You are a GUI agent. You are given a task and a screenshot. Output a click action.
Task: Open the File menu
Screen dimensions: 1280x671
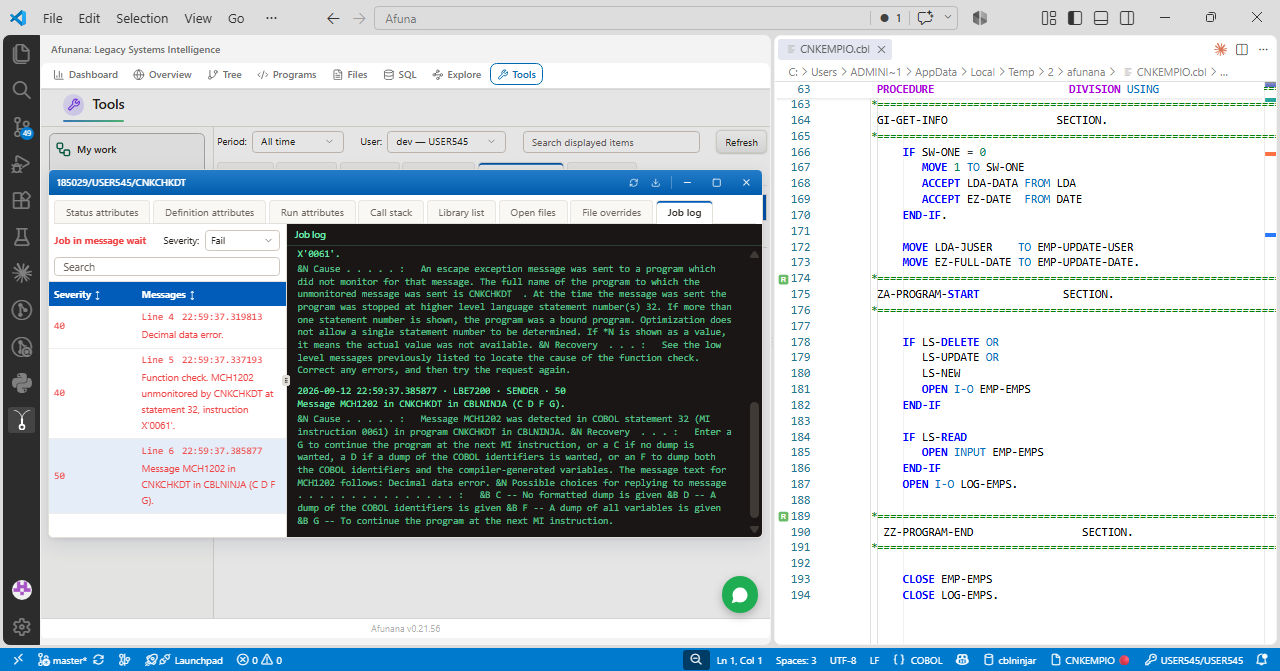(53, 18)
